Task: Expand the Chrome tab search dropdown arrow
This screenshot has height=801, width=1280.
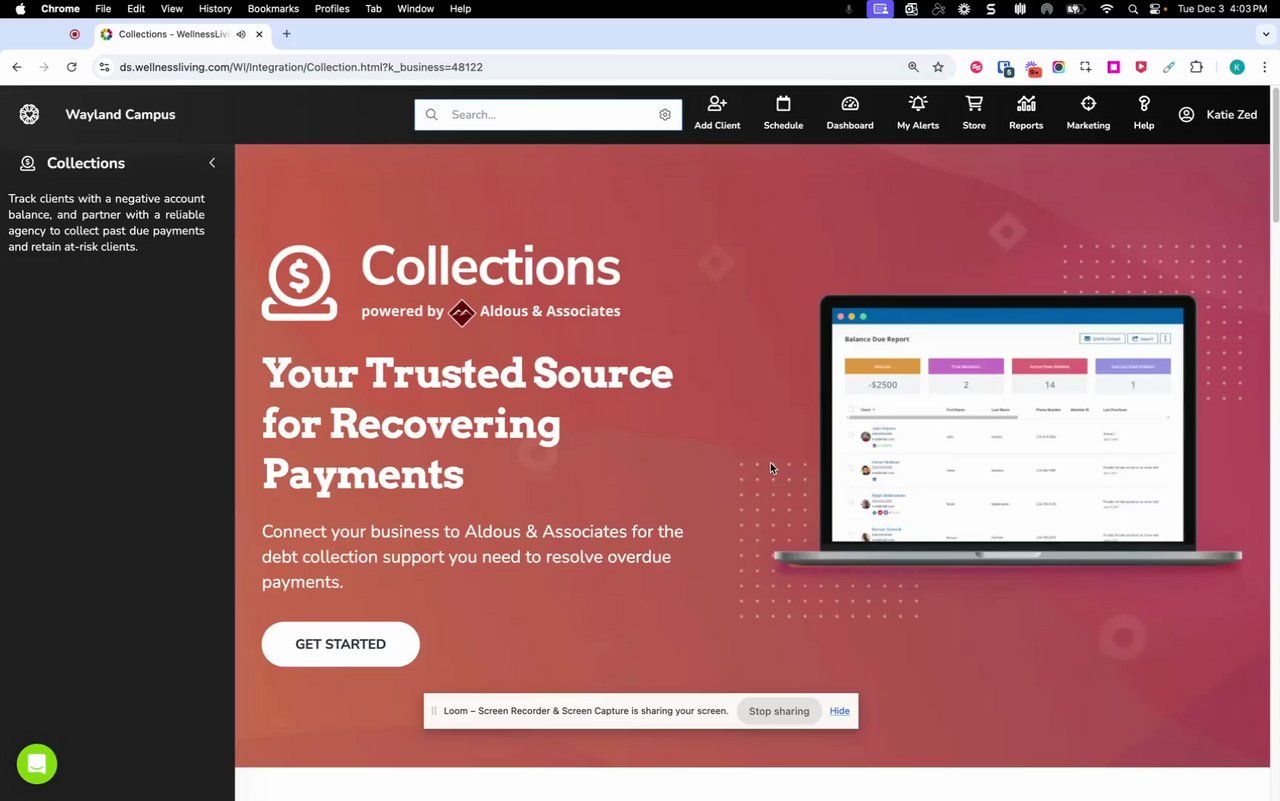Action: point(1266,34)
